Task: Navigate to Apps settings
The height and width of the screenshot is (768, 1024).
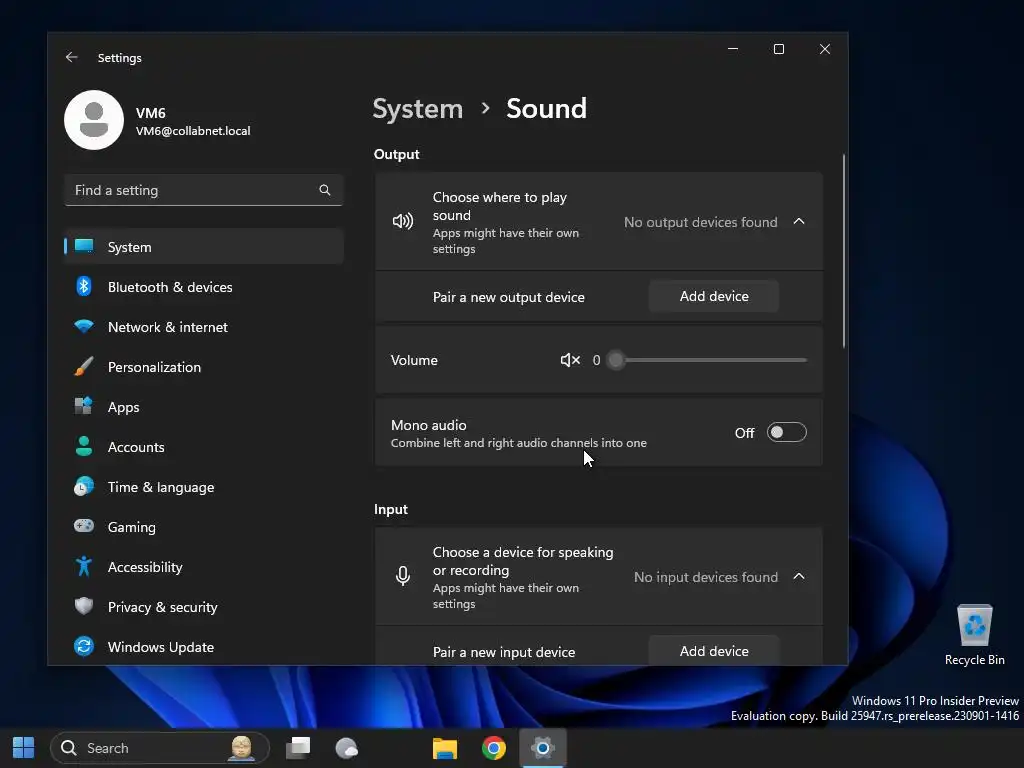Action: tap(204, 406)
